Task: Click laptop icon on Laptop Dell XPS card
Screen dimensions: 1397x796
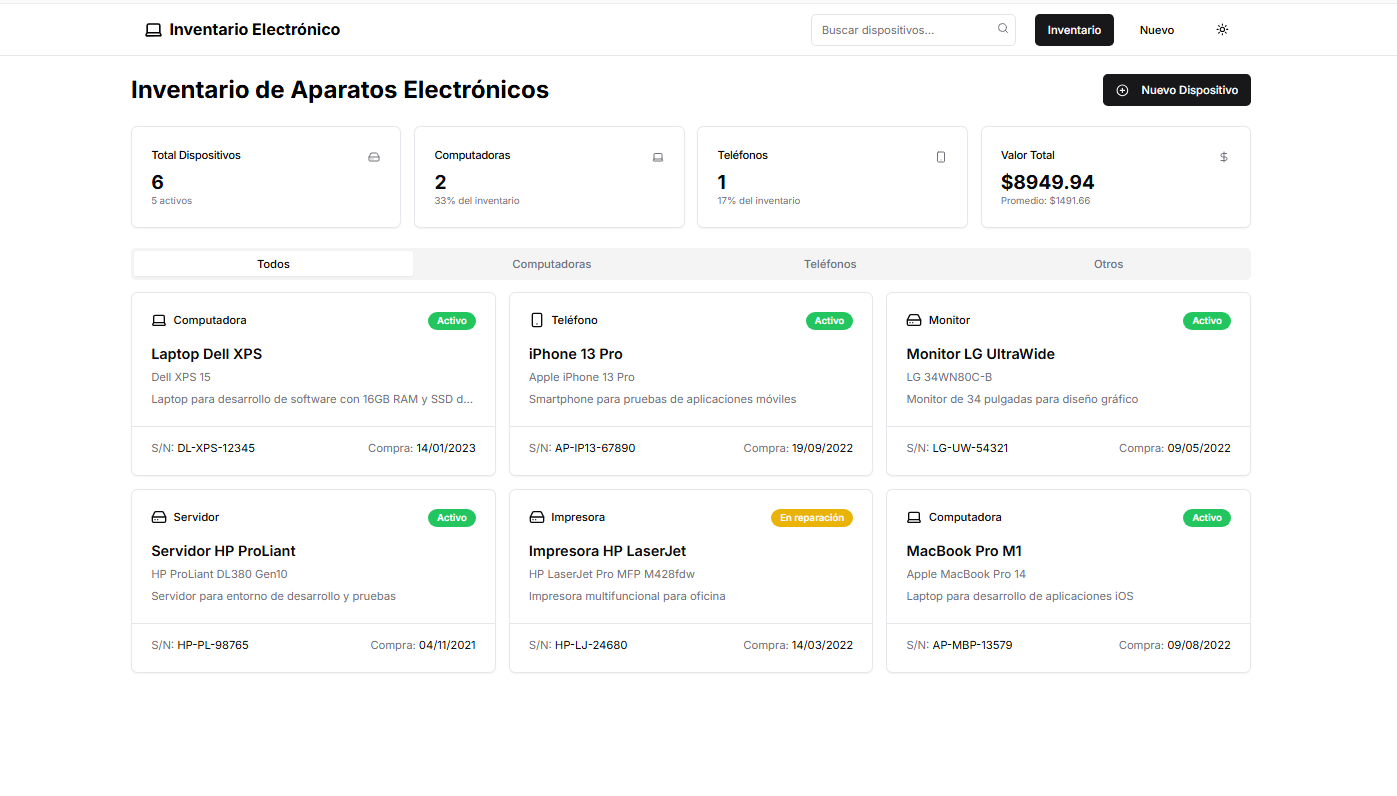Action: [158, 320]
